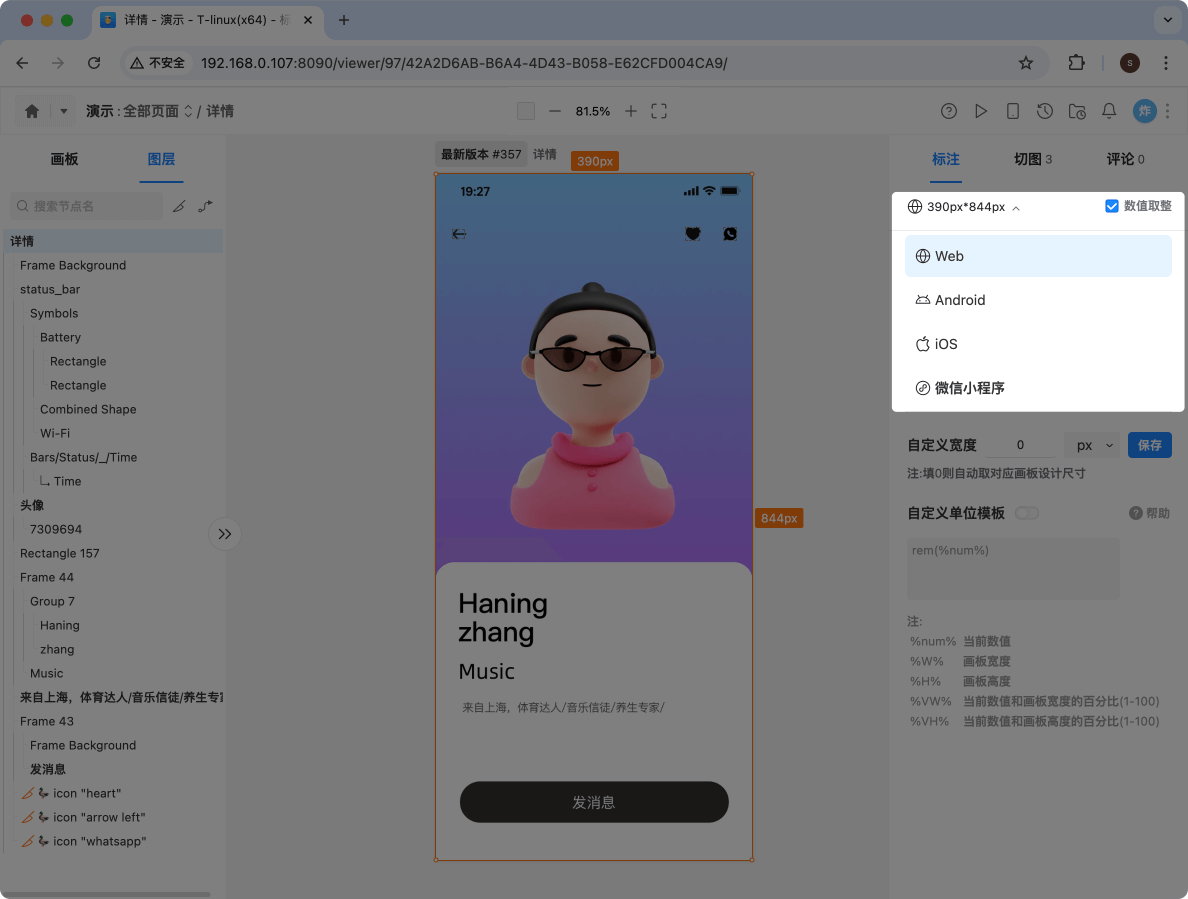
Task: Click the 保存 button
Action: coord(1149,445)
